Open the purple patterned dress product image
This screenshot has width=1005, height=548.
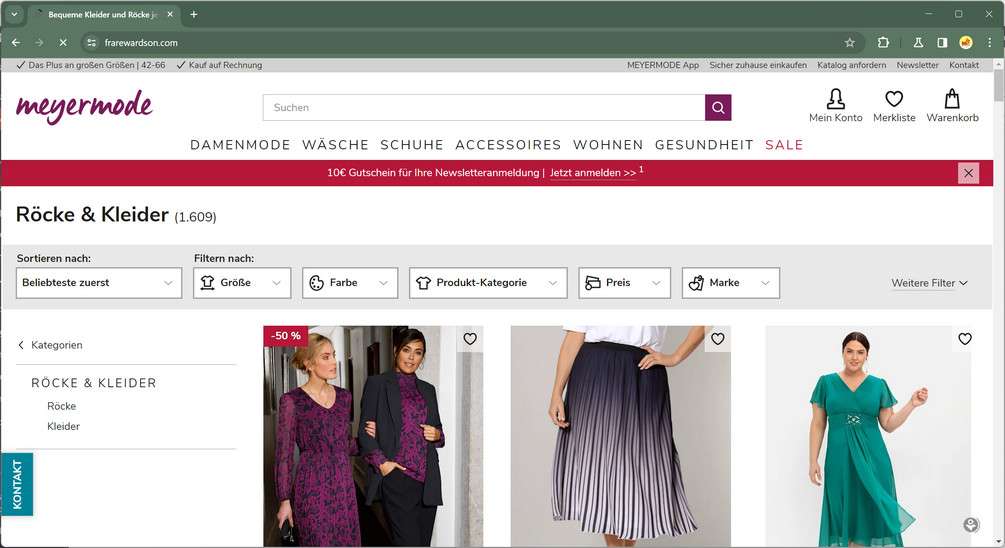pyautogui.click(x=373, y=436)
